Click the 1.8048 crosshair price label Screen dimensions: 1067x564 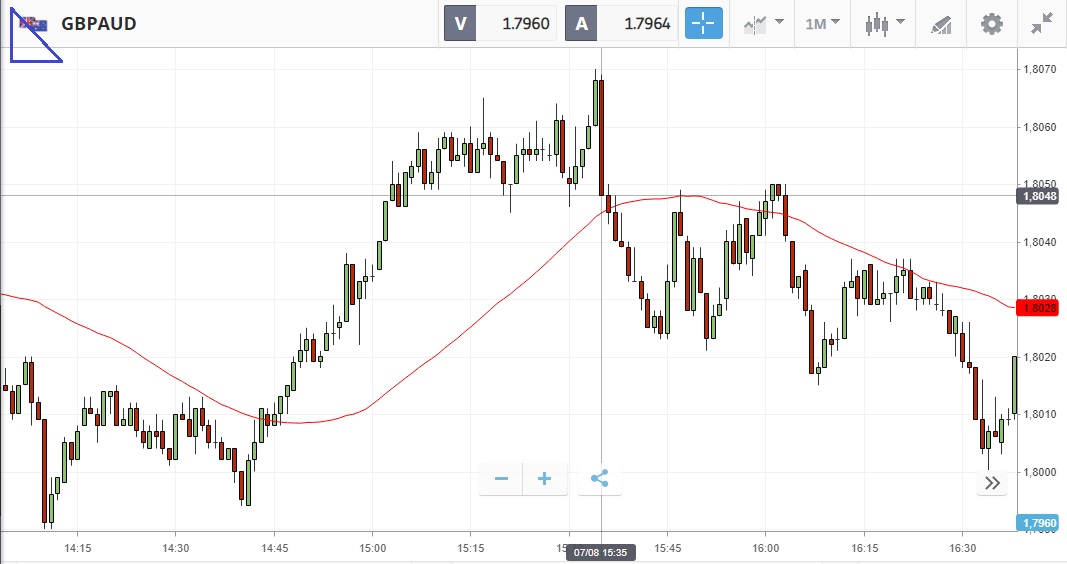pyautogui.click(x=1039, y=196)
